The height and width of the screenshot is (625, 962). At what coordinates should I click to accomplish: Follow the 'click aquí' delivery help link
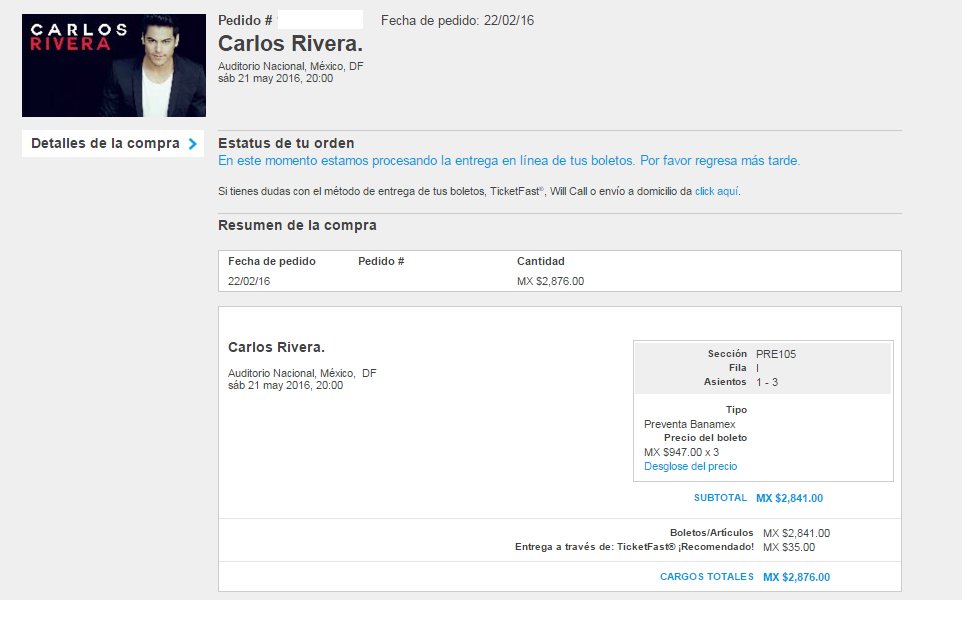point(717,191)
